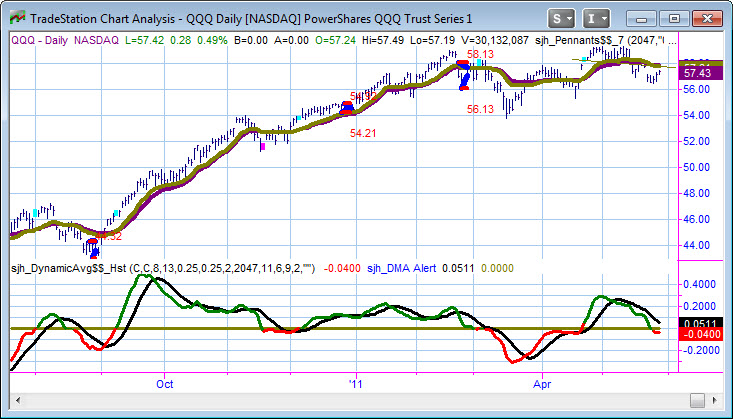Click the TradeStation chart icon in title bar
Viewport: 733px width, 419px height.
(17, 18)
